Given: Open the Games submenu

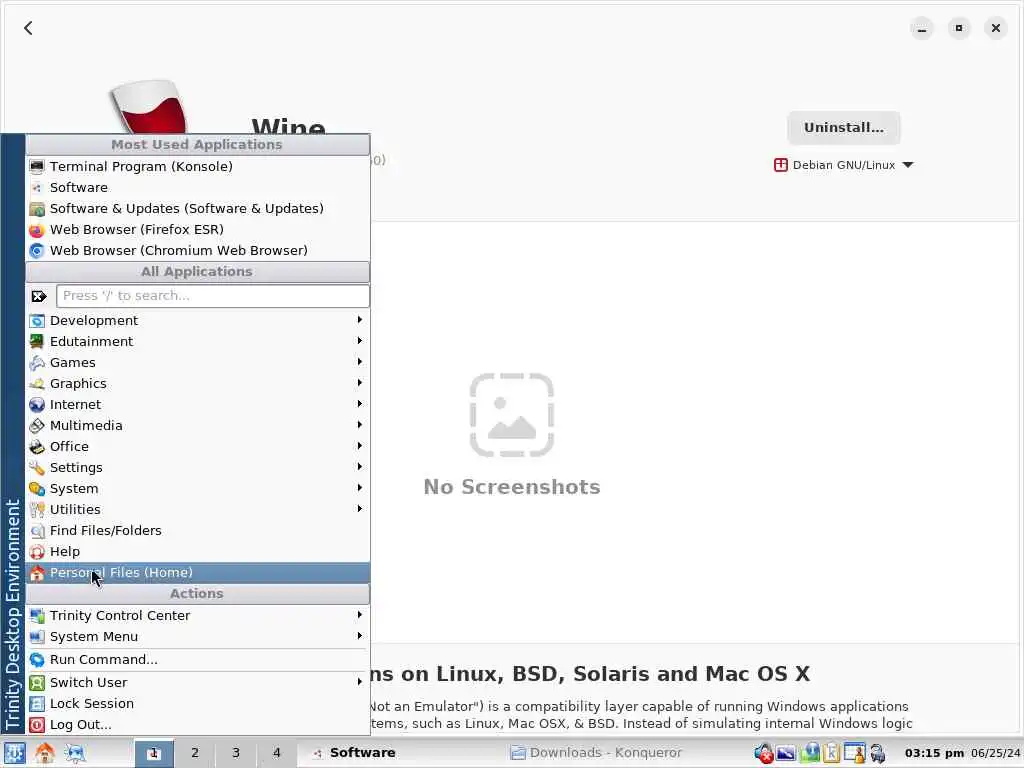Looking at the screenshot, I should pos(197,362).
